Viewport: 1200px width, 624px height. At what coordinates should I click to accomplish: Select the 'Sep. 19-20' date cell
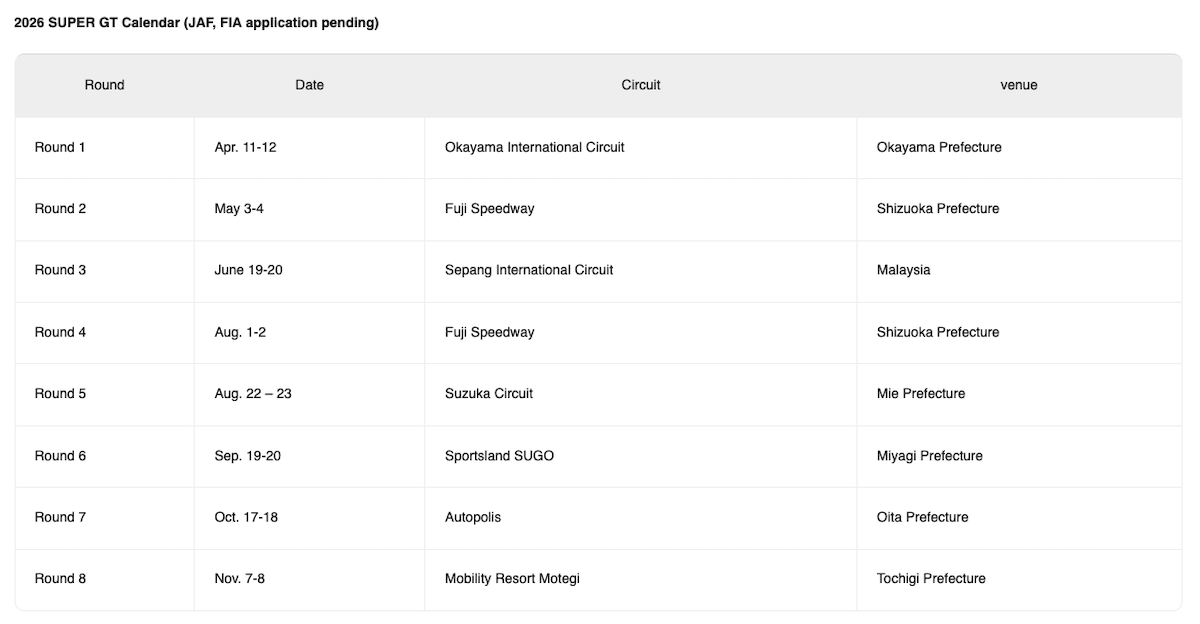click(x=309, y=456)
